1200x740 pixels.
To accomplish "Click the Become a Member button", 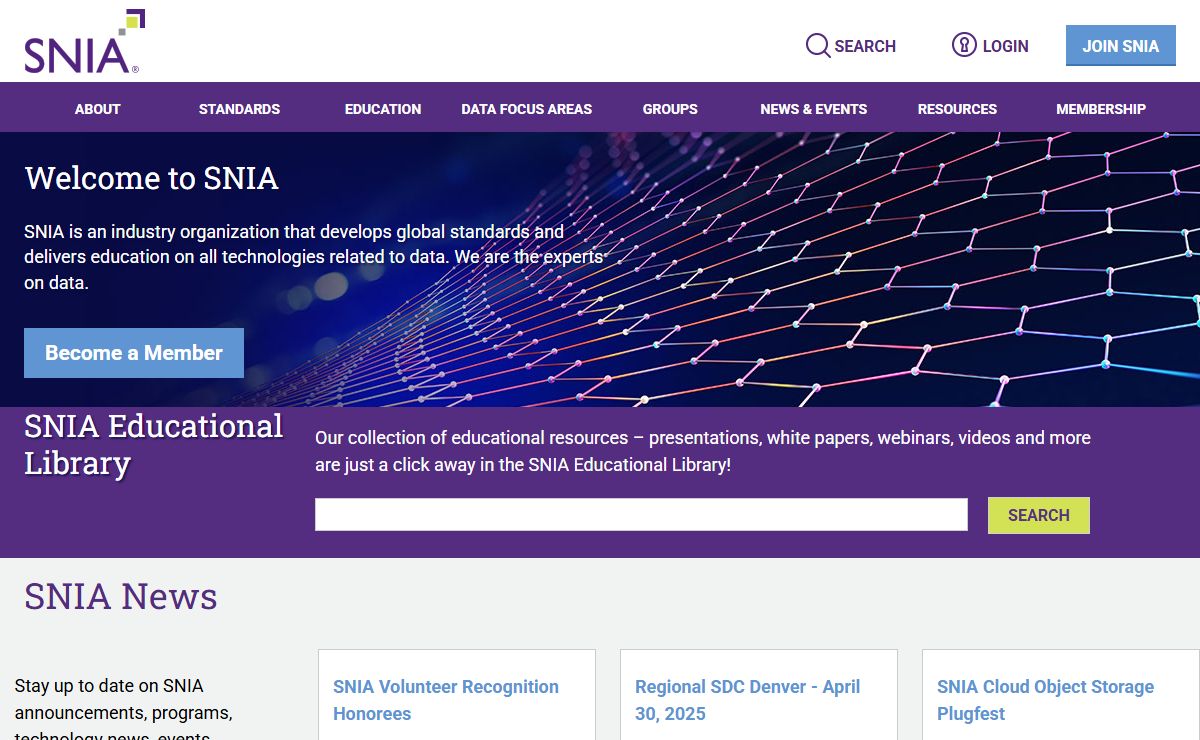I will [134, 353].
